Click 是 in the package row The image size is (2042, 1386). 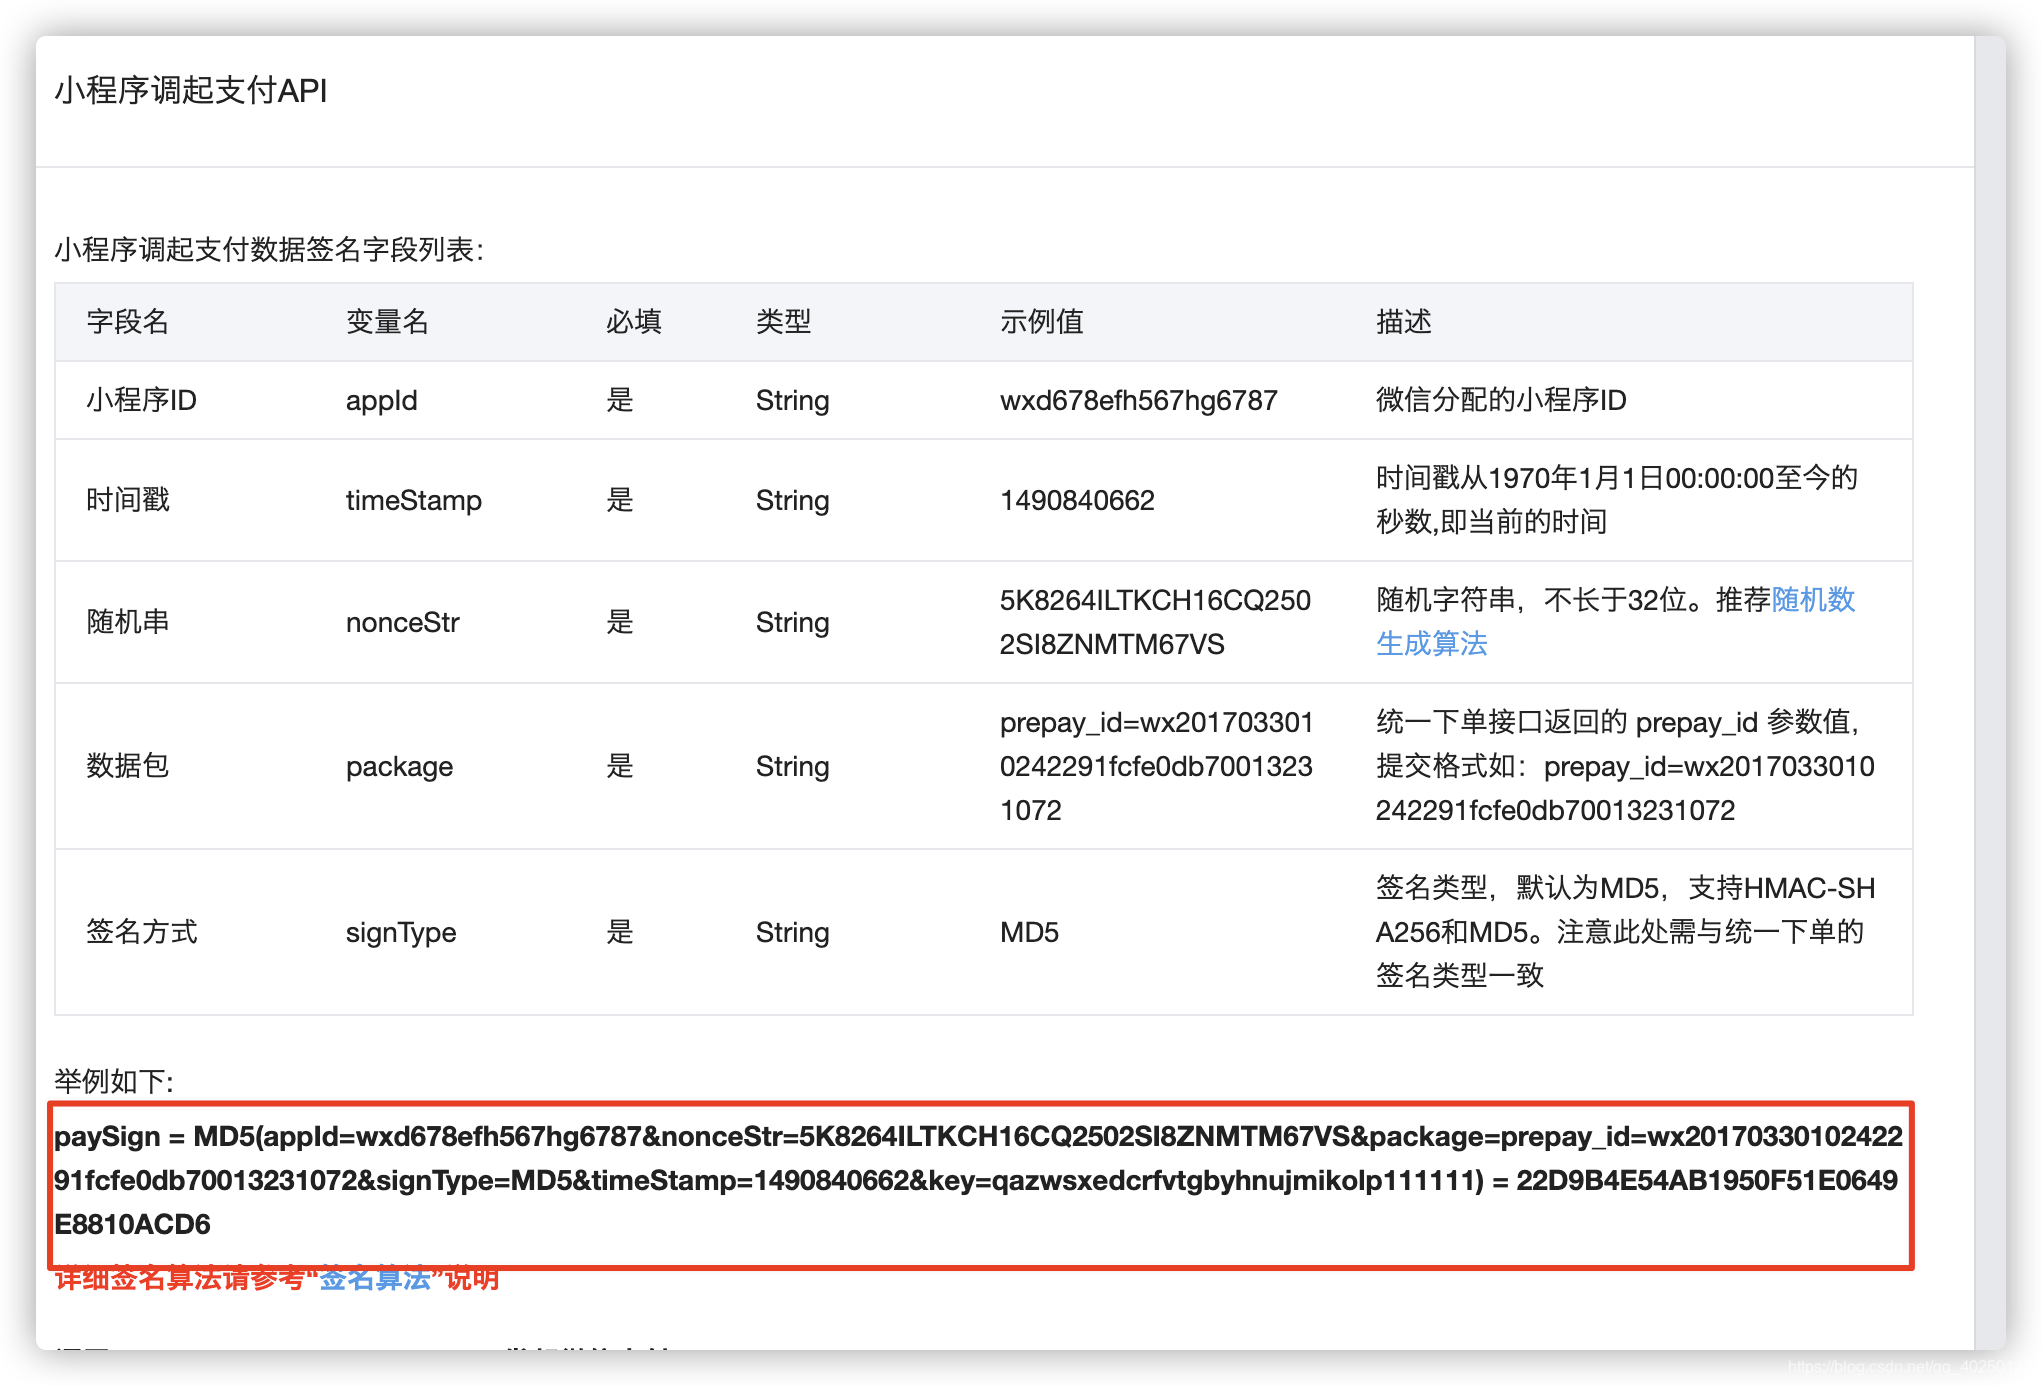point(620,766)
